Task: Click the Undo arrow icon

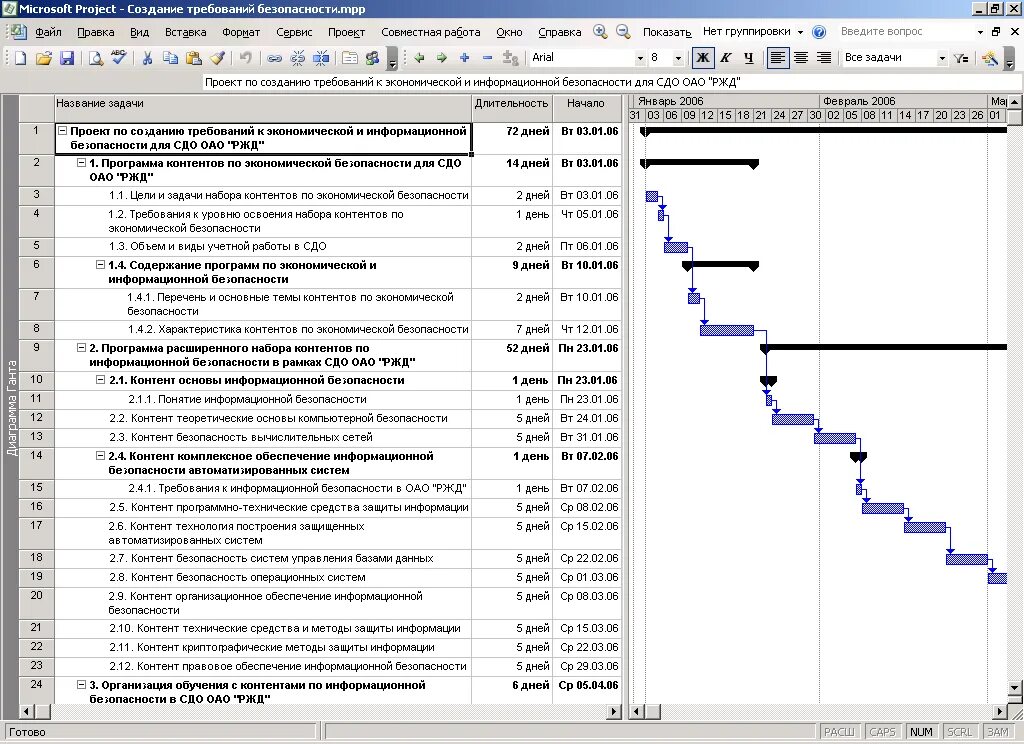Action: point(246,58)
